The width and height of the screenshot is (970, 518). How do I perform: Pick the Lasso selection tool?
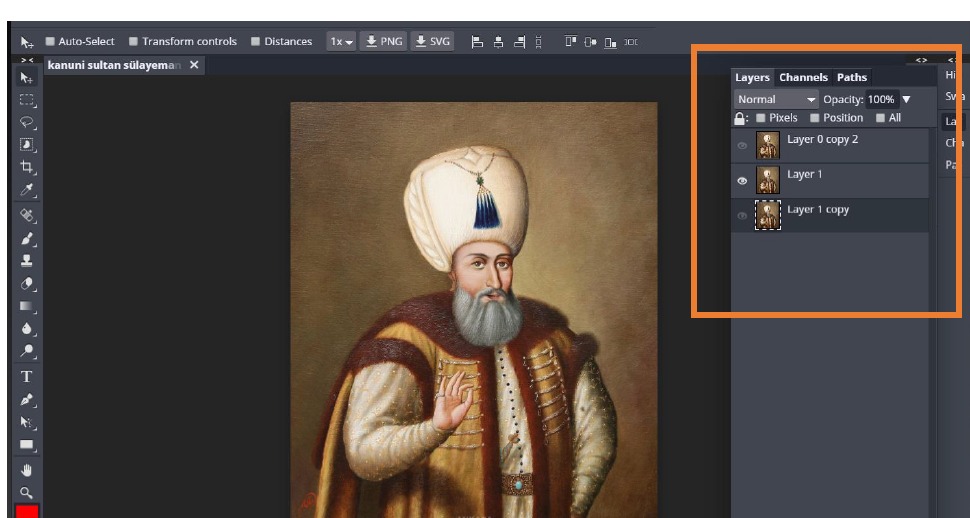pos(27,122)
